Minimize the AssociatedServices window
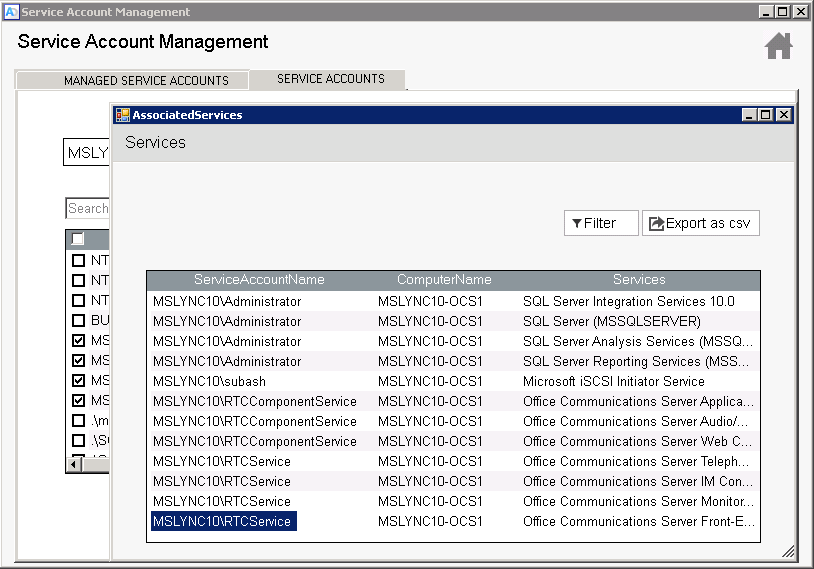 [750, 115]
